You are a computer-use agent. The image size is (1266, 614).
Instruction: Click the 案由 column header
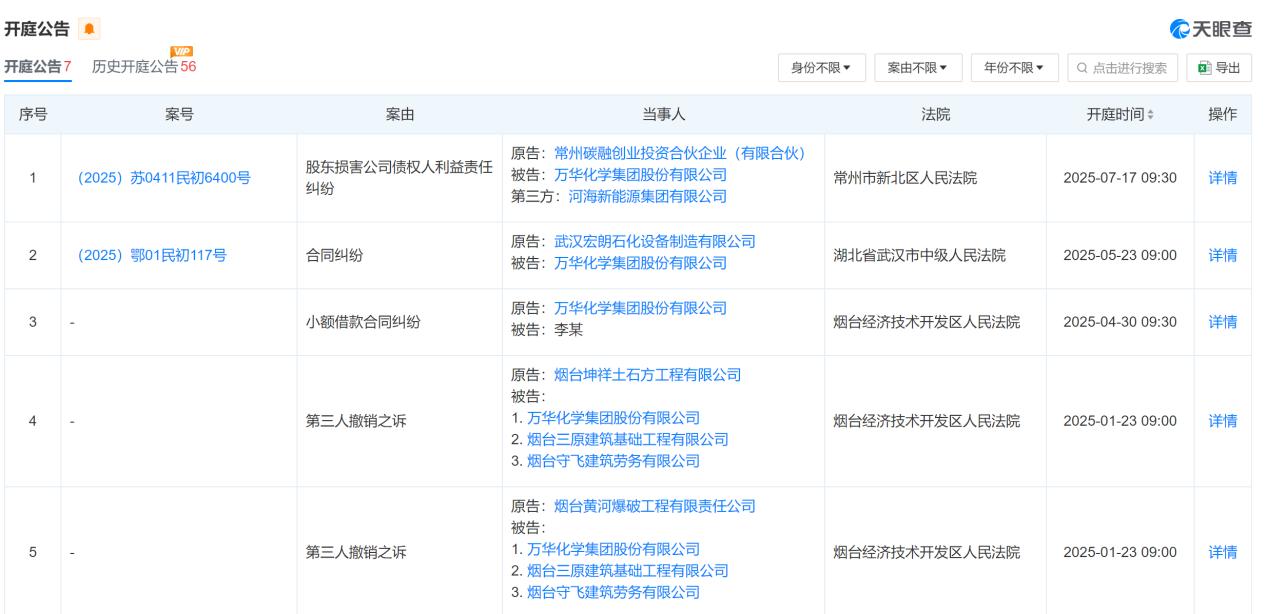pos(400,115)
